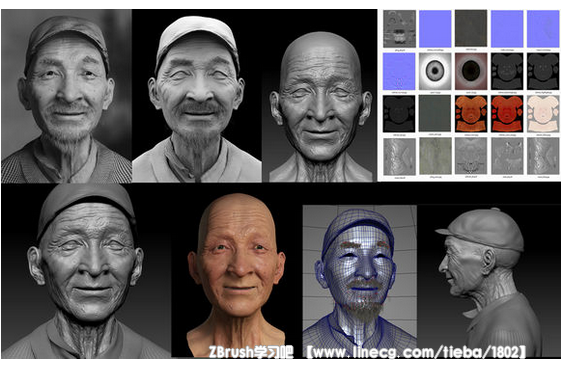Select the dark reddish eye texture thumbnail

coord(471,71)
